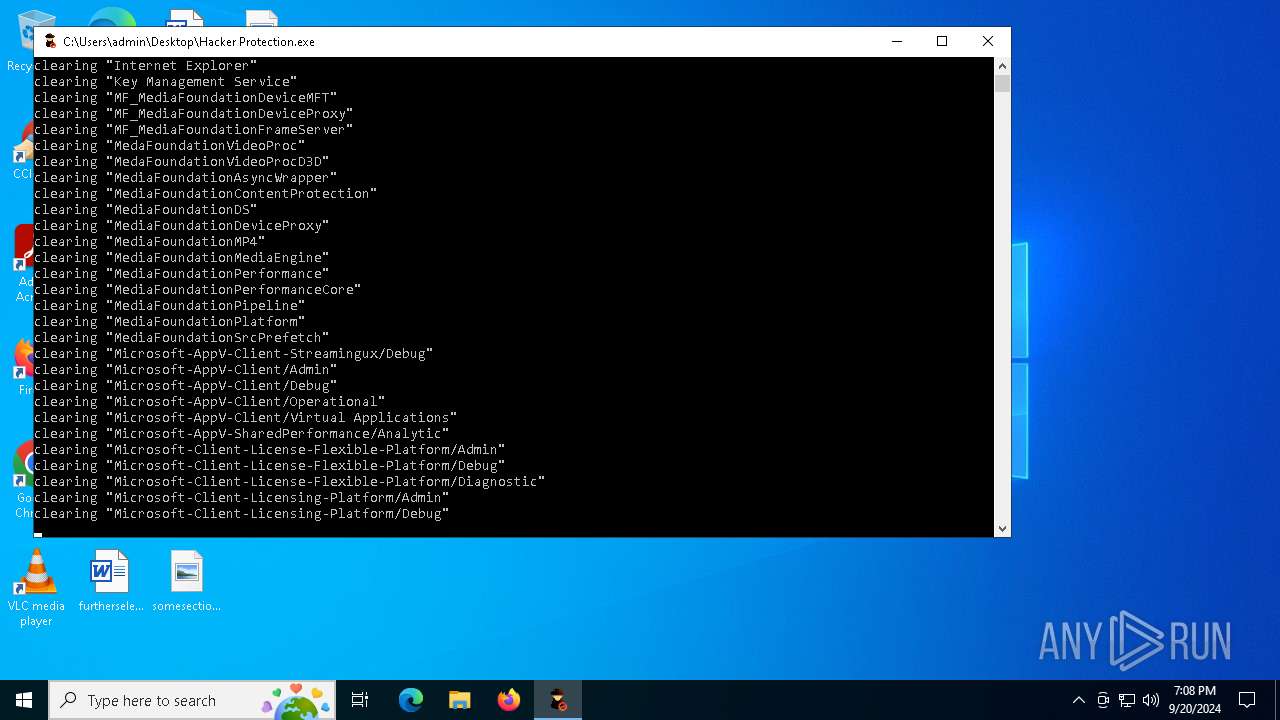The image size is (1280, 720).
Task: Click the "MediaFoundationSrcPrefetch" line
Action: [x=182, y=337]
